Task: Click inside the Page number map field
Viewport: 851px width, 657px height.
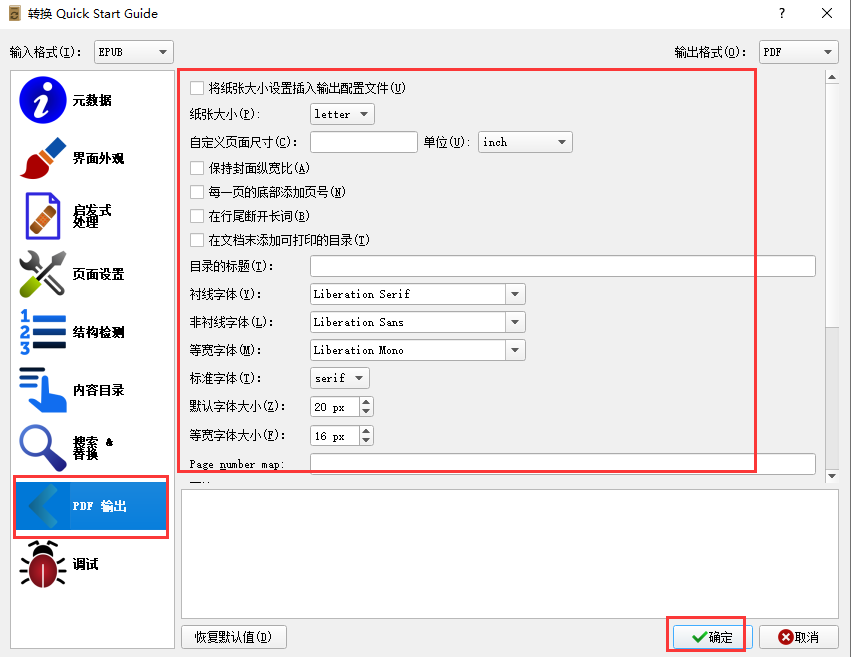Action: 560,463
